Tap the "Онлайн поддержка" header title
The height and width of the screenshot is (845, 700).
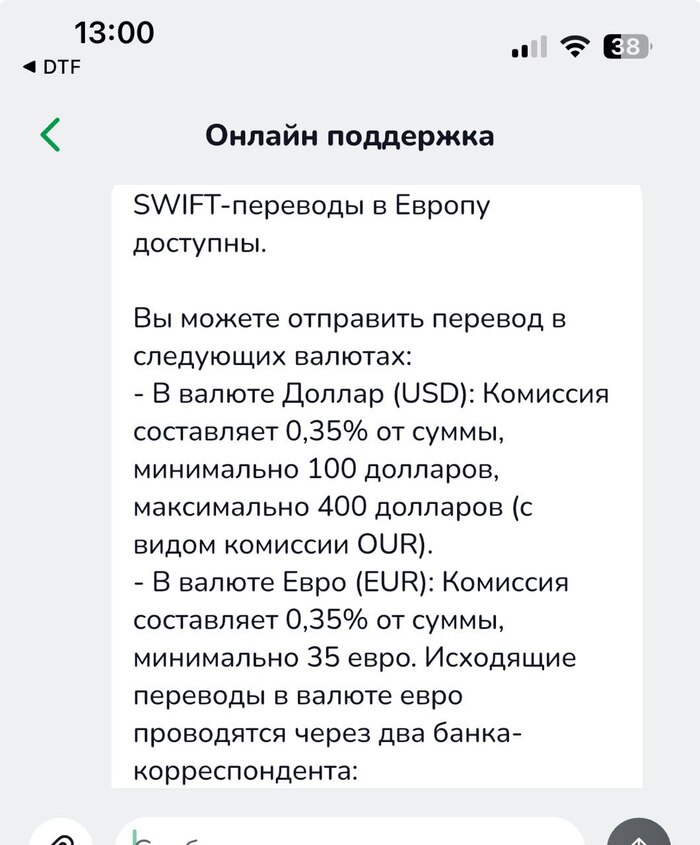[x=349, y=135]
